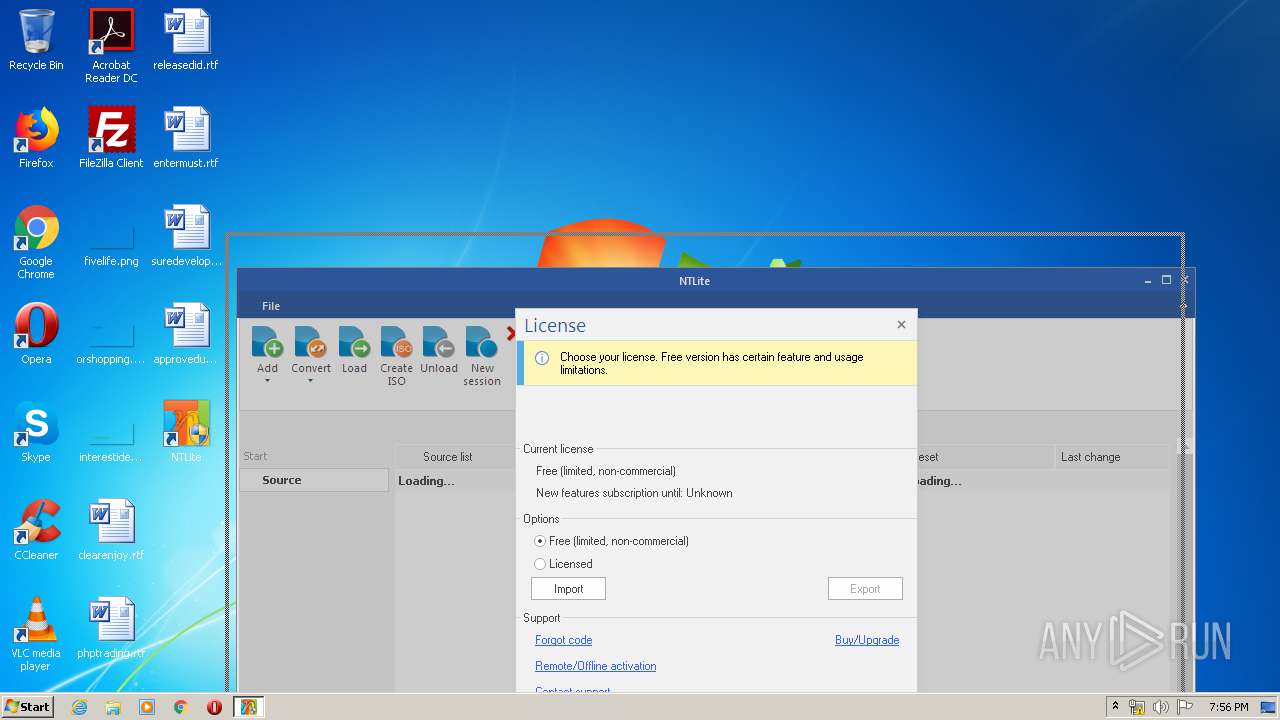Close the License dialog
Viewport: 1280px width, 720px height.
click(x=901, y=325)
